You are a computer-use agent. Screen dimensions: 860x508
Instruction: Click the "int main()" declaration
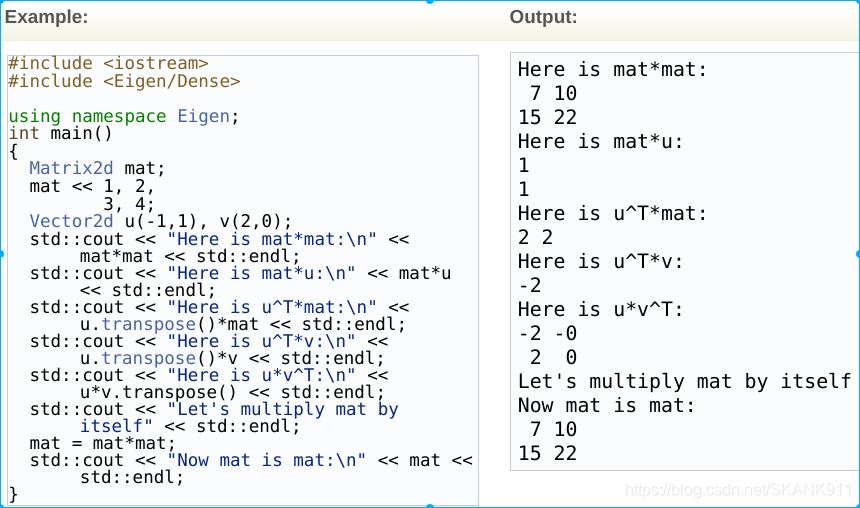(60, 133)
